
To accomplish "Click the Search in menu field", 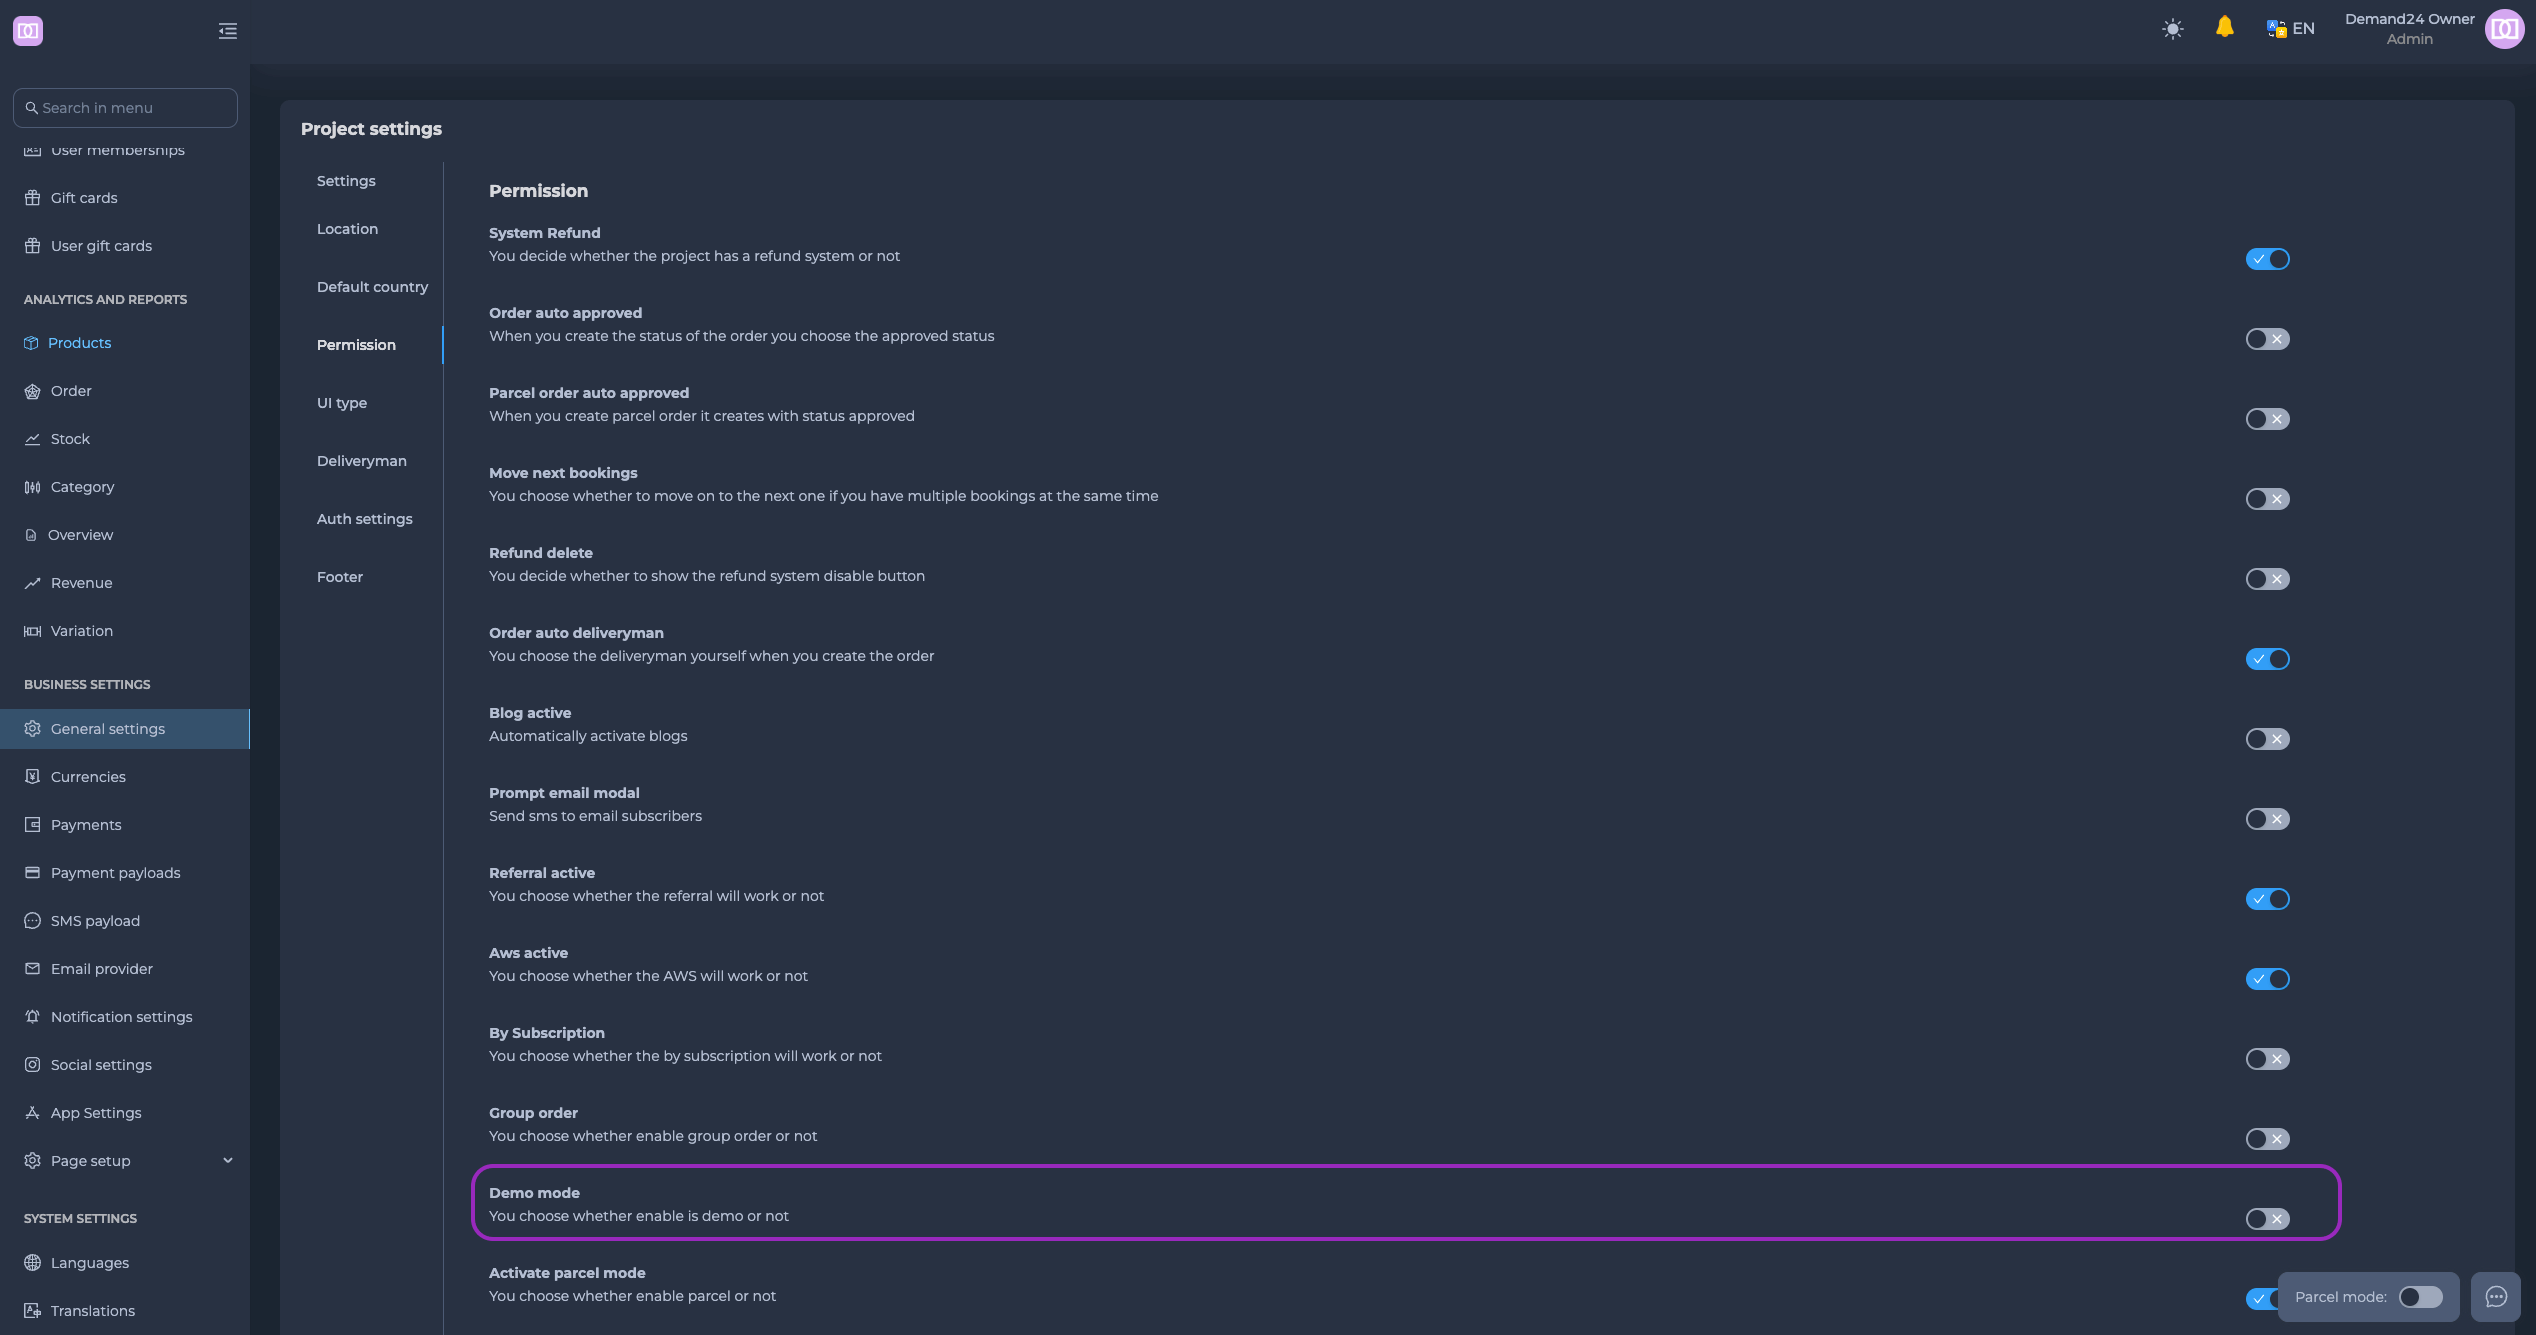I will 125,108.
